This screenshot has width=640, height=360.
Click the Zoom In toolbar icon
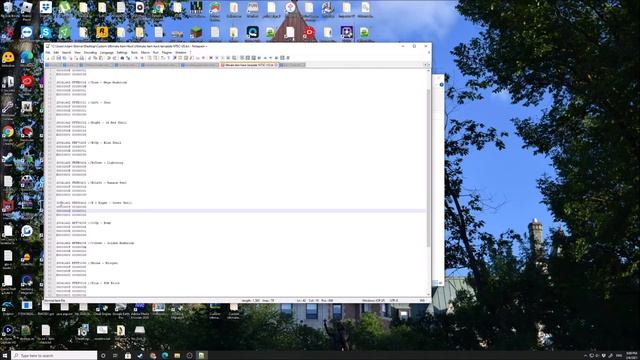point(136,58)
